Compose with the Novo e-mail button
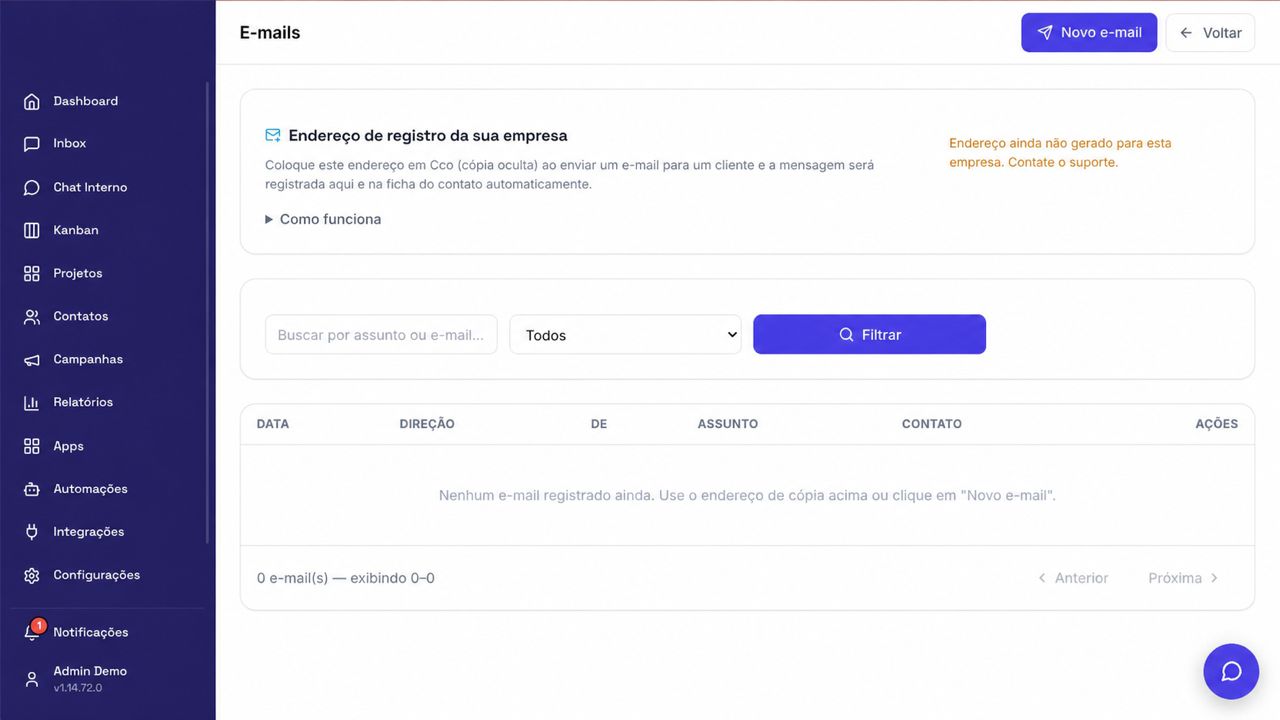Viewport: 1280px width, 720px height. pyautogui.click(x=1089, y=32)
